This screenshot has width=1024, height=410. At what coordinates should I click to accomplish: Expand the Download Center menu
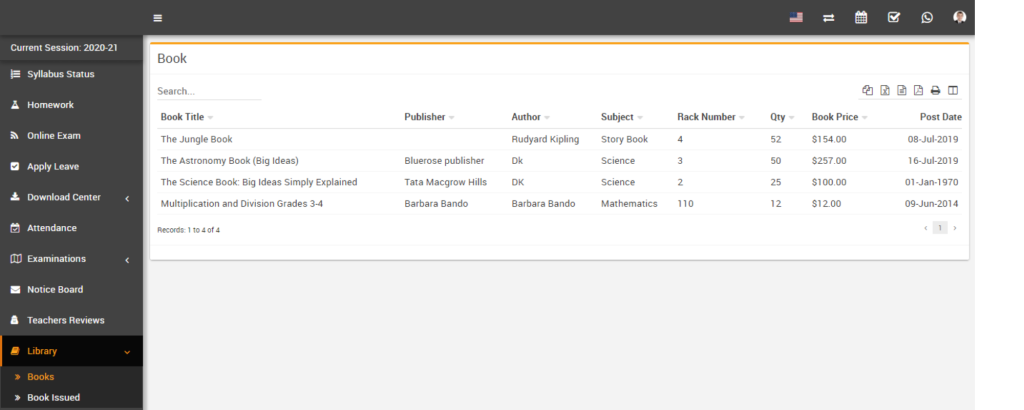(127, 198)
